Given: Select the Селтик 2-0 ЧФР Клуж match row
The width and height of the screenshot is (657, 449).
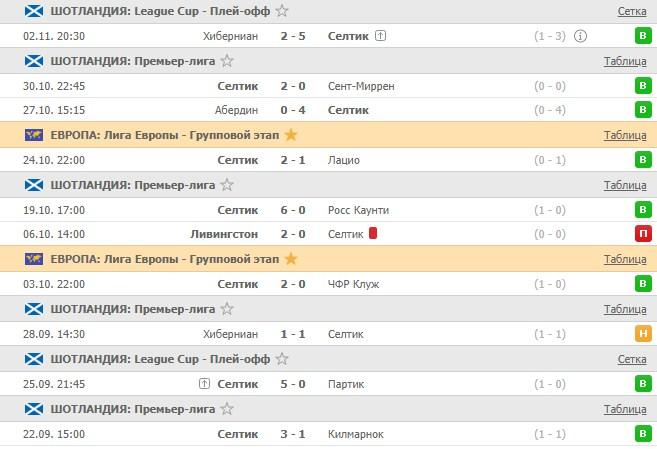Looking at the screenshot, I should tap(300, 284).
